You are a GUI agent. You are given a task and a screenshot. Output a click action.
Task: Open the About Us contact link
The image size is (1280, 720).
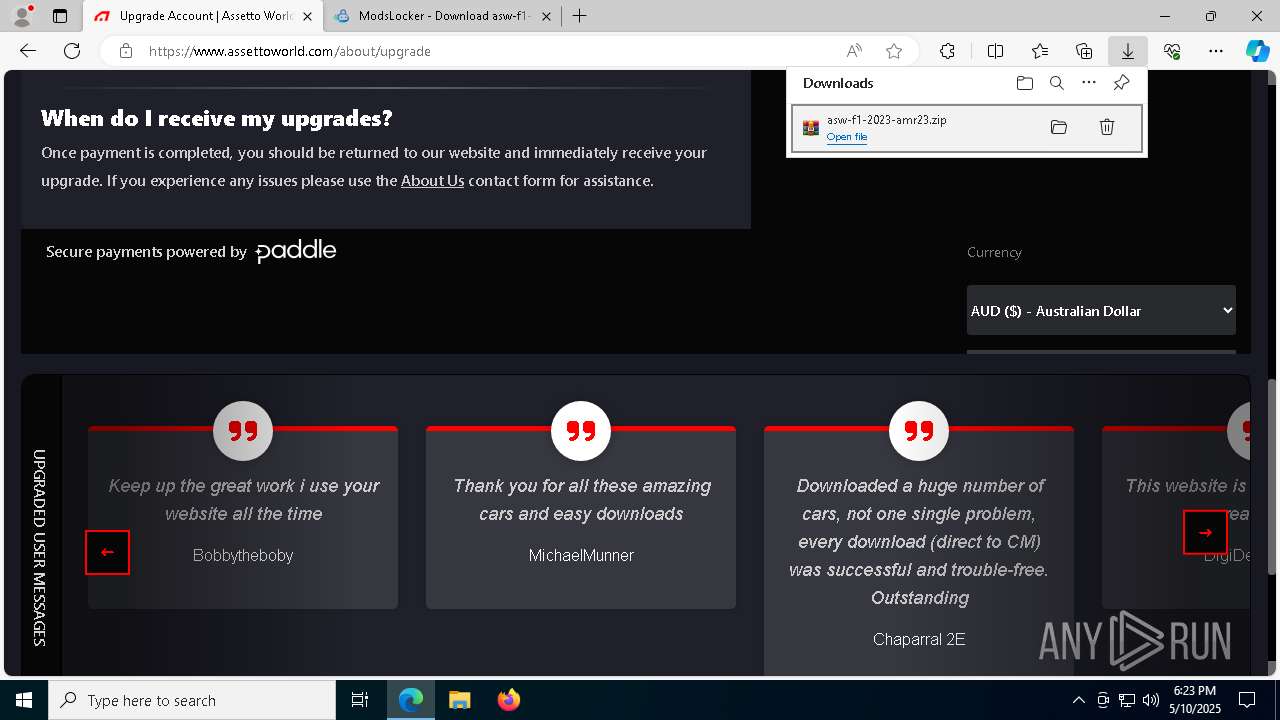tap(432, 180)
